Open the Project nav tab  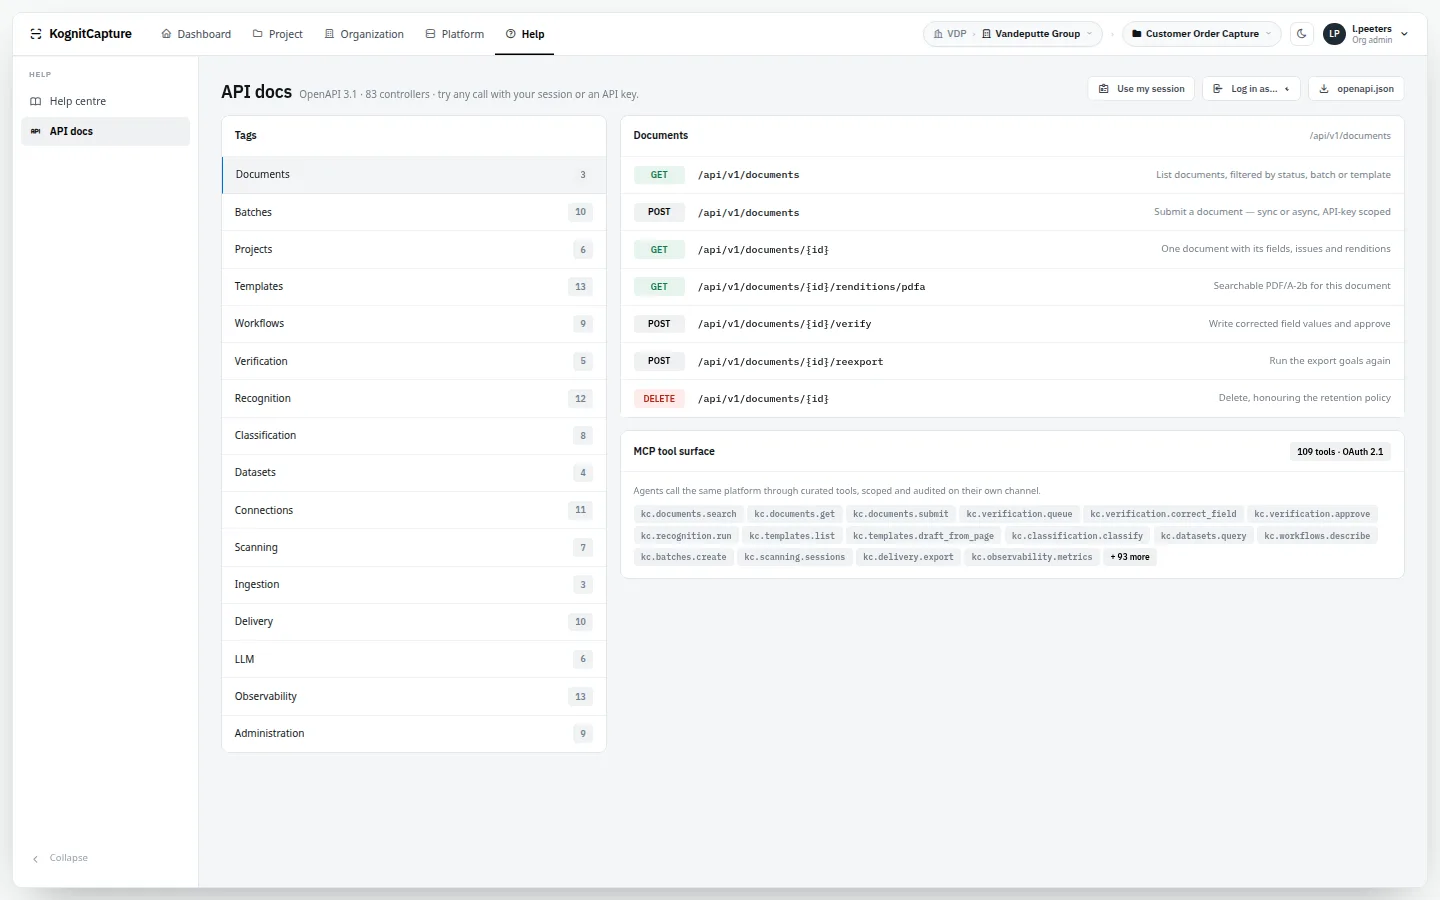click(277, 34)
